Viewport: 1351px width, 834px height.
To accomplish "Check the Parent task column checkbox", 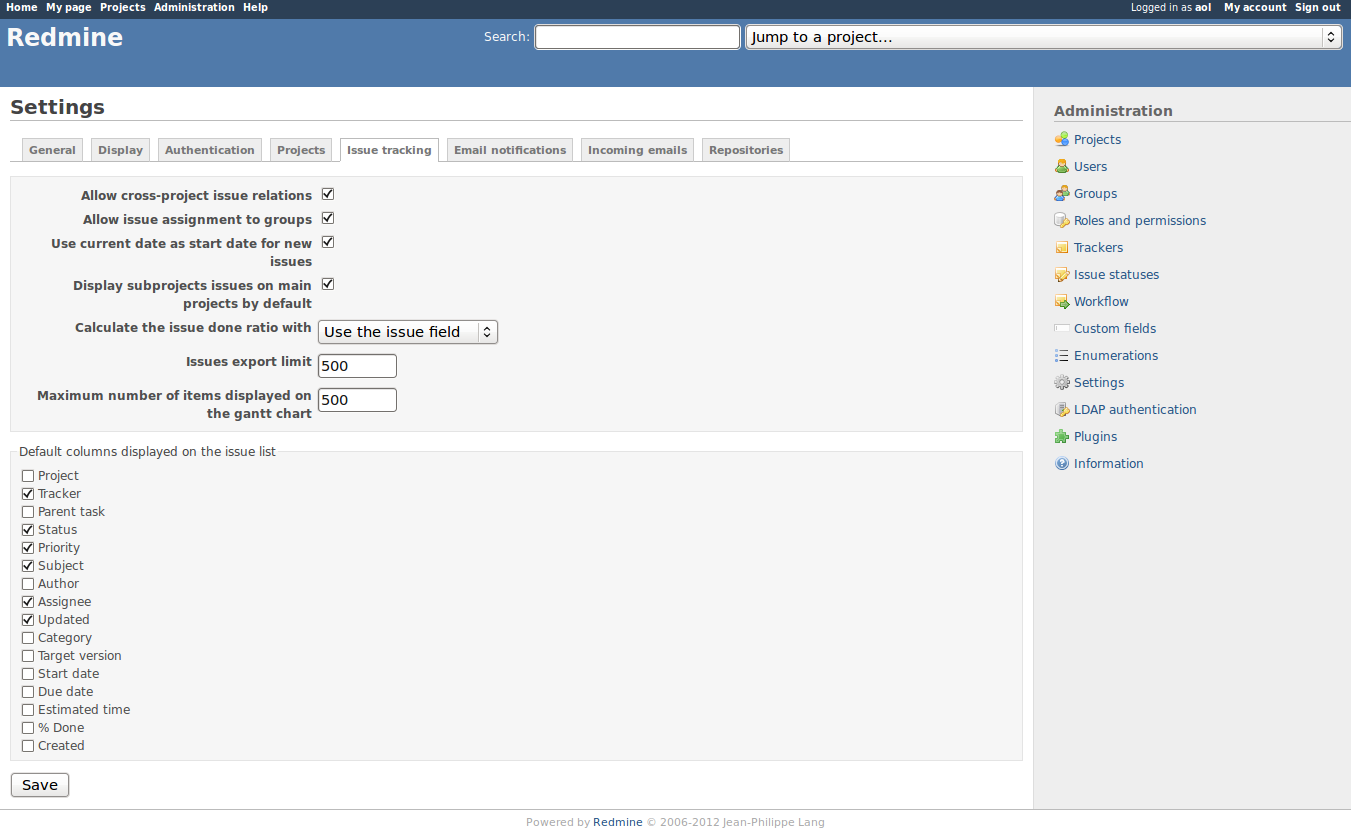I will [28, 512].
